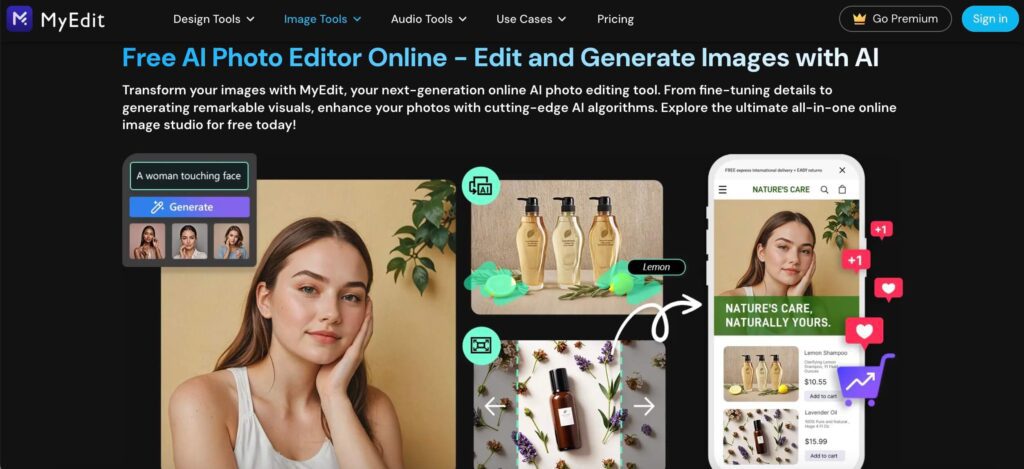Click the search icon in phone mockup

(x=824, y=189)
